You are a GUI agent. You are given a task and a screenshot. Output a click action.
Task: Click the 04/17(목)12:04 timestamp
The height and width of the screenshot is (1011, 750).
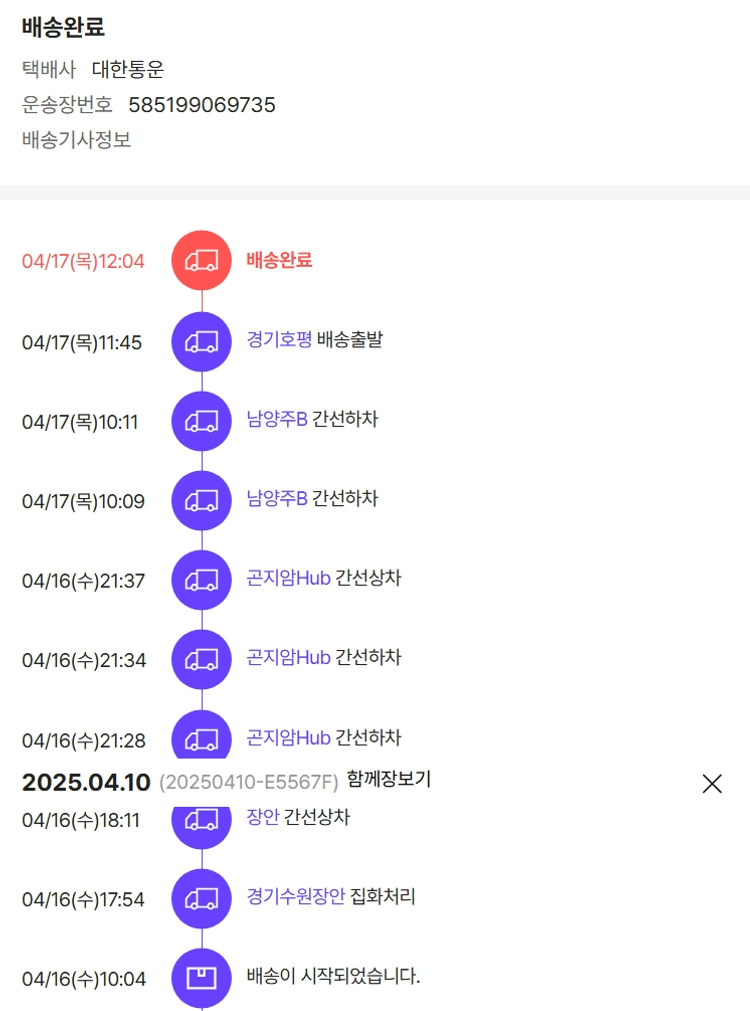point(83,262)
